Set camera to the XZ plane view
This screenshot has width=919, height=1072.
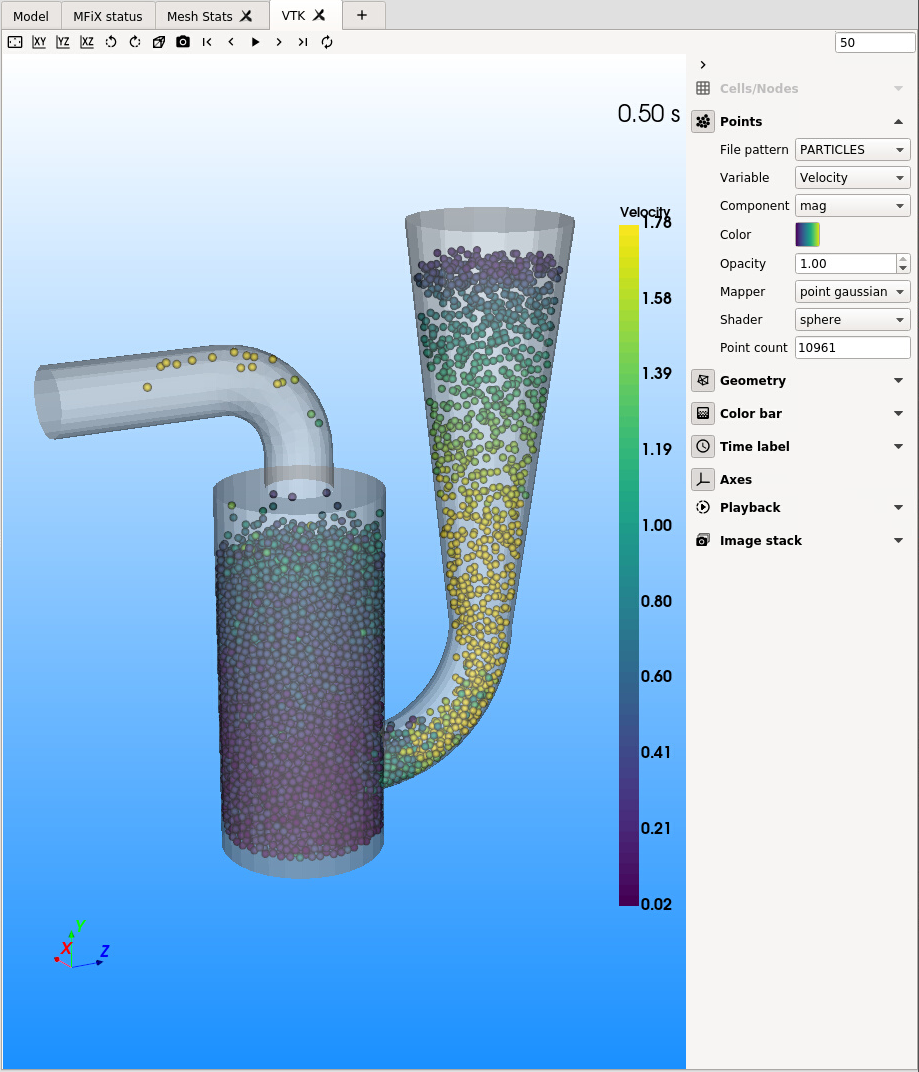click(87, 42)
